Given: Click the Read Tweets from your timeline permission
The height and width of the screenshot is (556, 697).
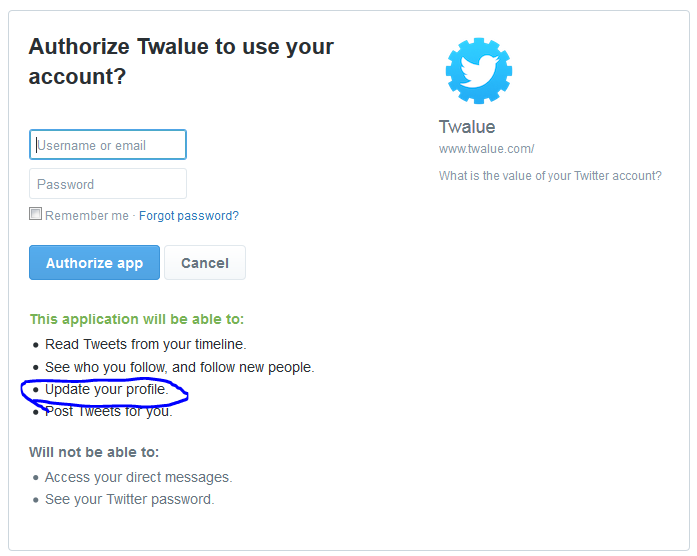Looking at the screenshot, I should (x=146, y=344).
